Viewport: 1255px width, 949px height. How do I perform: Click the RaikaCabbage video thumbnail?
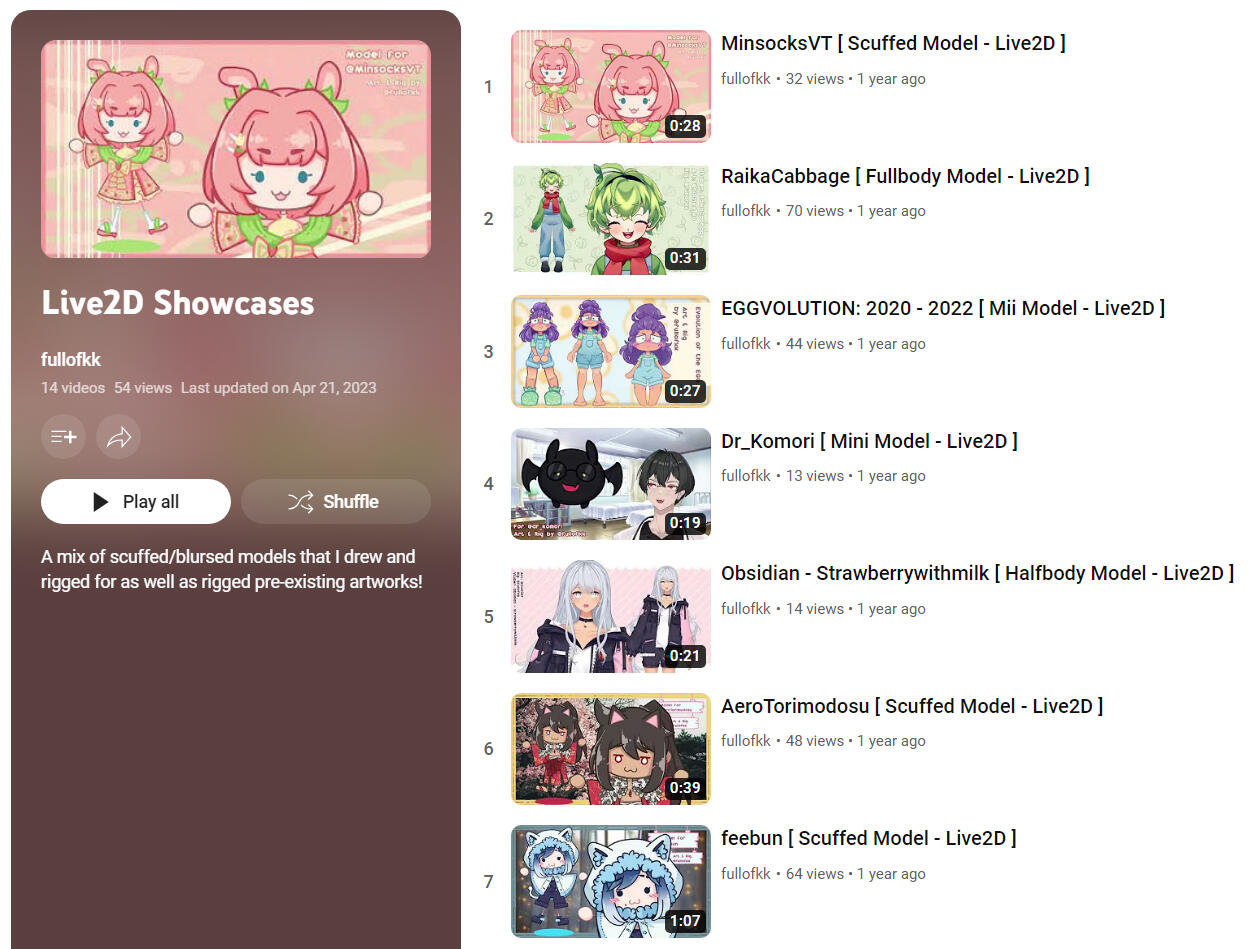611,219
